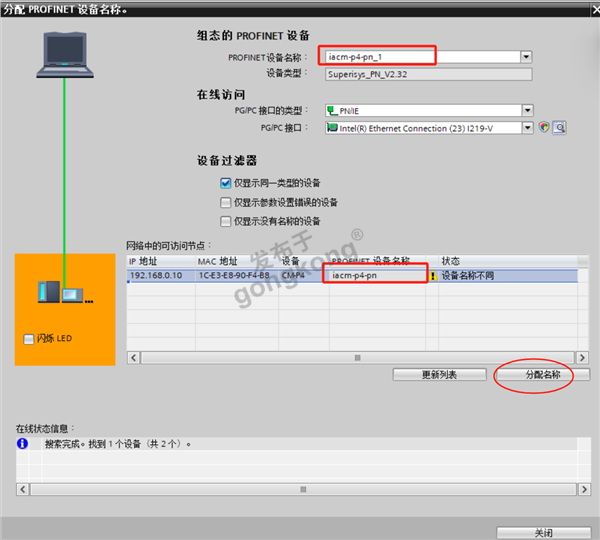The width and height of the screenshot is (600, 540).
Task: Click the 分配名称 button
Action: (543, 374)
